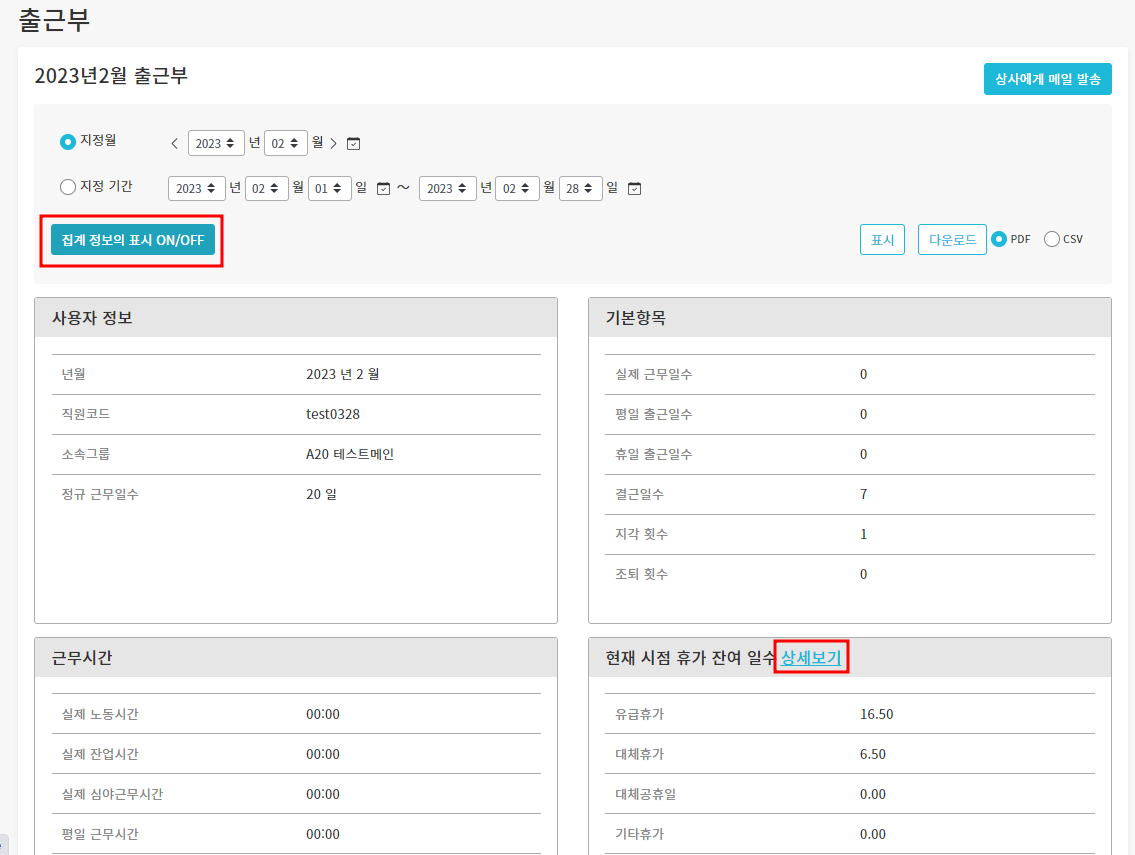Click the next month arrow icon
Image resolution: width=1135 pixels, height=855 pixels.
click(333, 143)
